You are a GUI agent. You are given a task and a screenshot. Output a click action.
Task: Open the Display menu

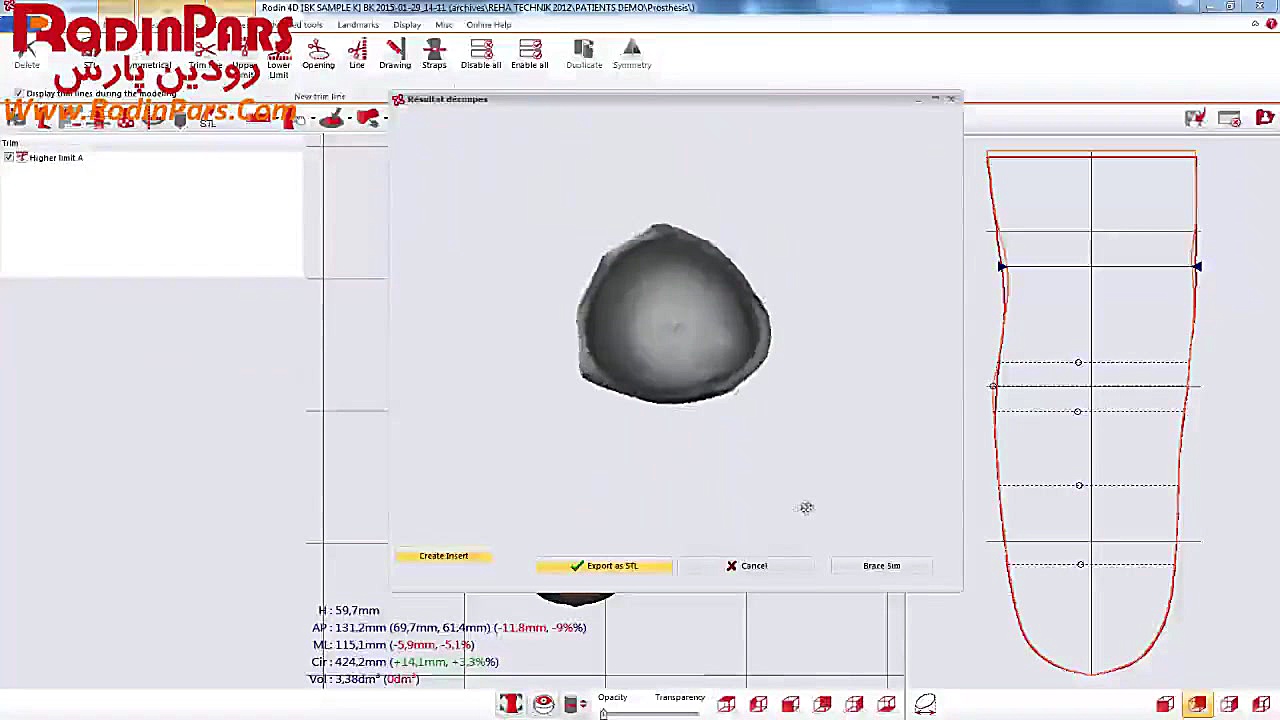click(x=407, y=25)
